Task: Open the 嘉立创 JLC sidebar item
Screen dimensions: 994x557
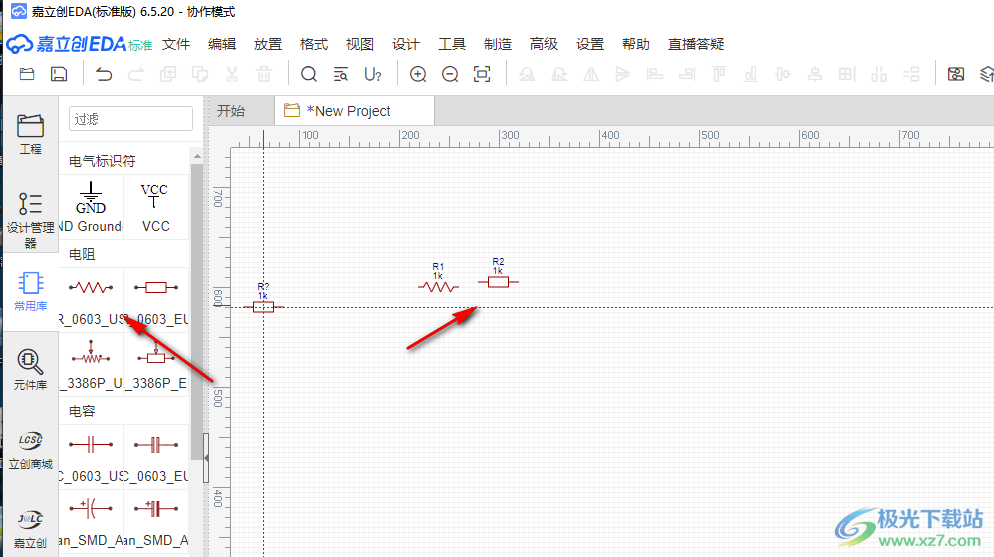Action: click(30, 529)
